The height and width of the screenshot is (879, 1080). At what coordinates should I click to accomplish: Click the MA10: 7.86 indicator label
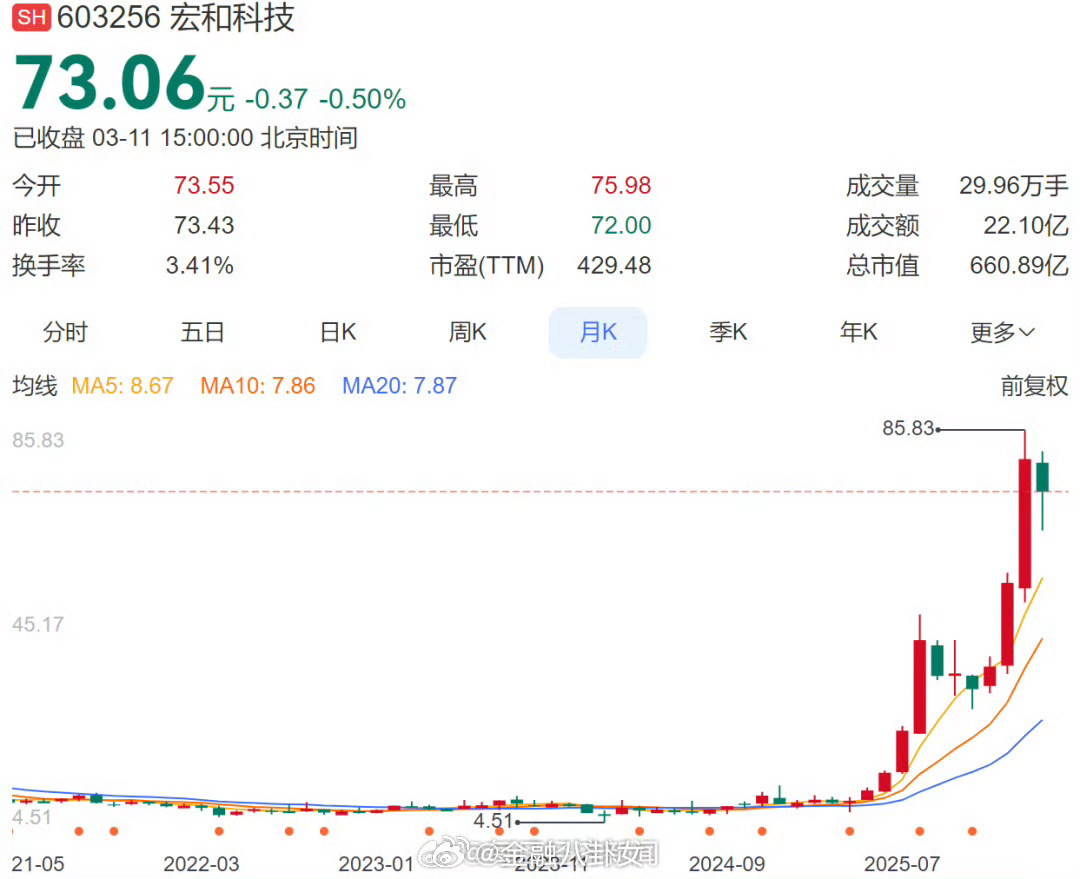tap(258, 386)
